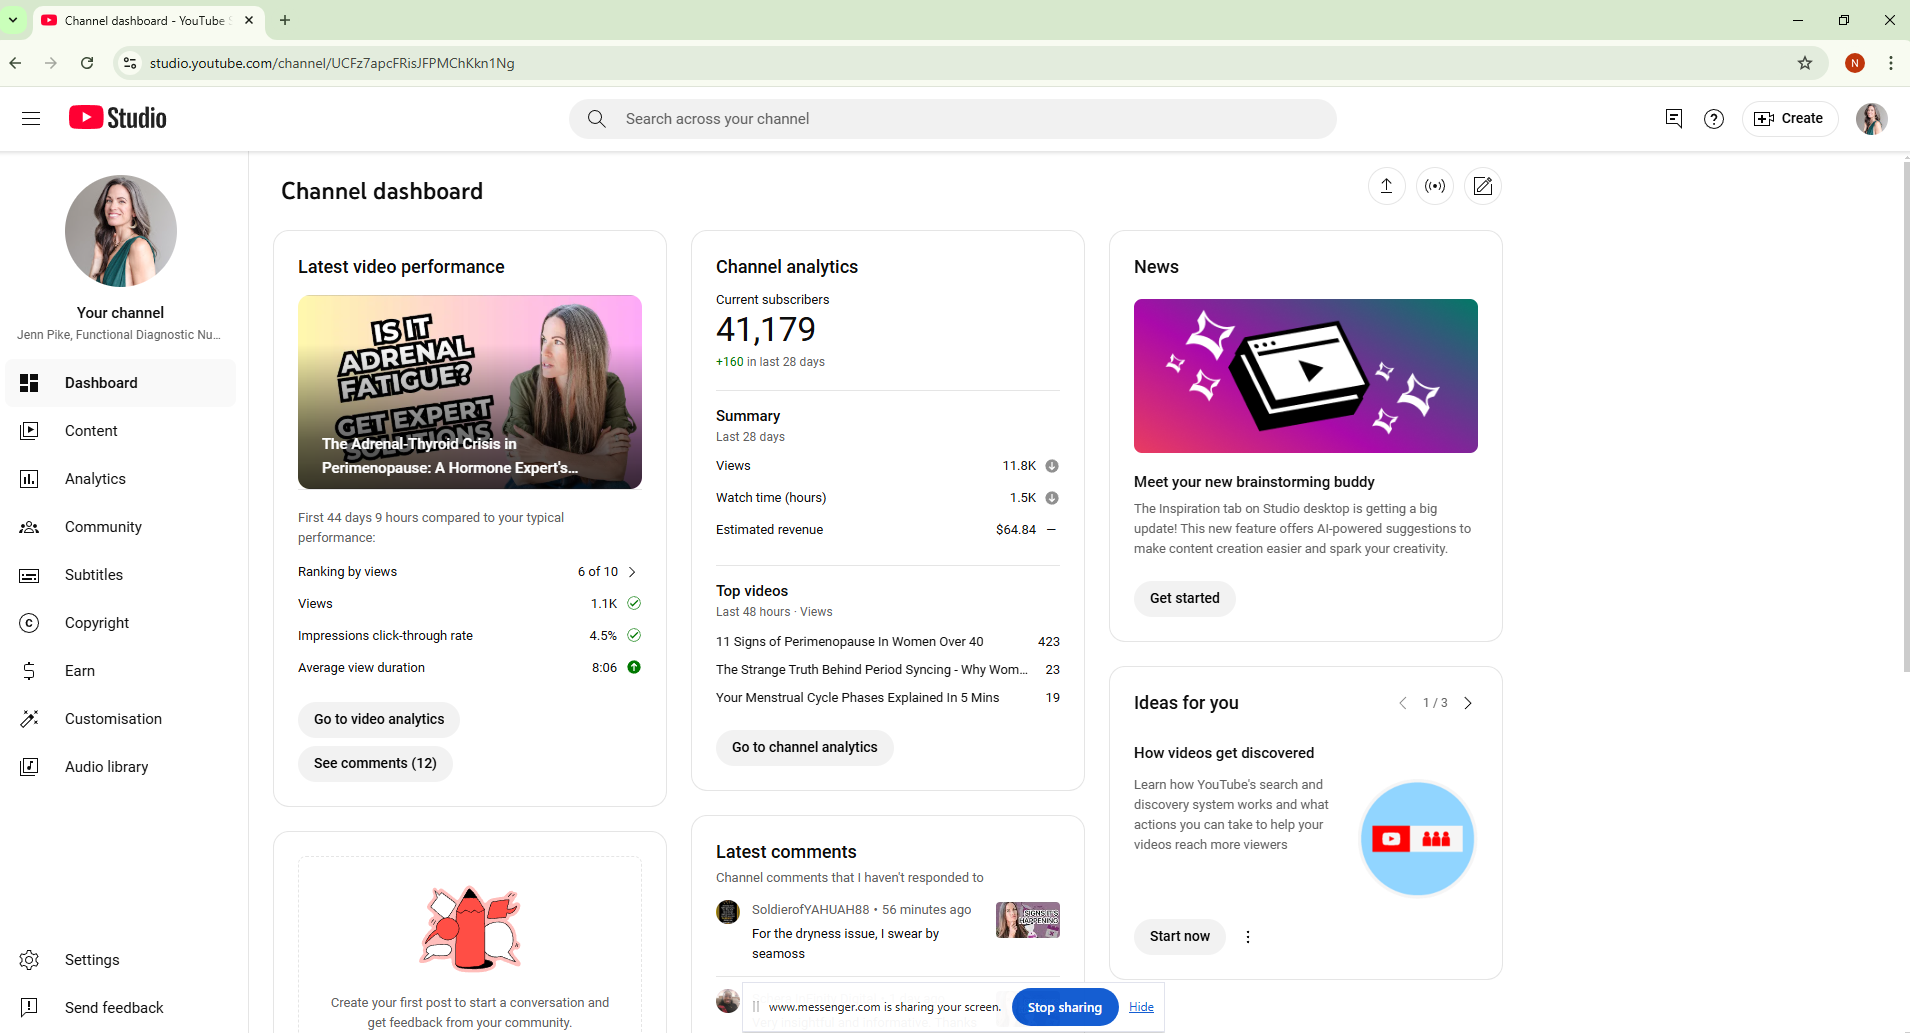Click the Go live broadcast icon
The height and width of the screenshot is (1033, 1910).
(x=1435, y=186)
